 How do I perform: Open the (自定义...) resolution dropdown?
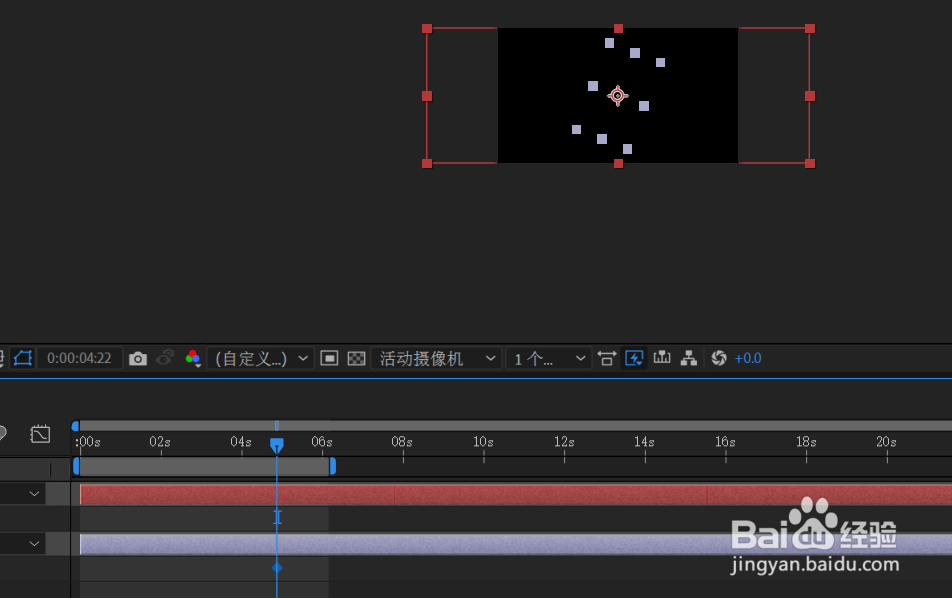(260, 359)
